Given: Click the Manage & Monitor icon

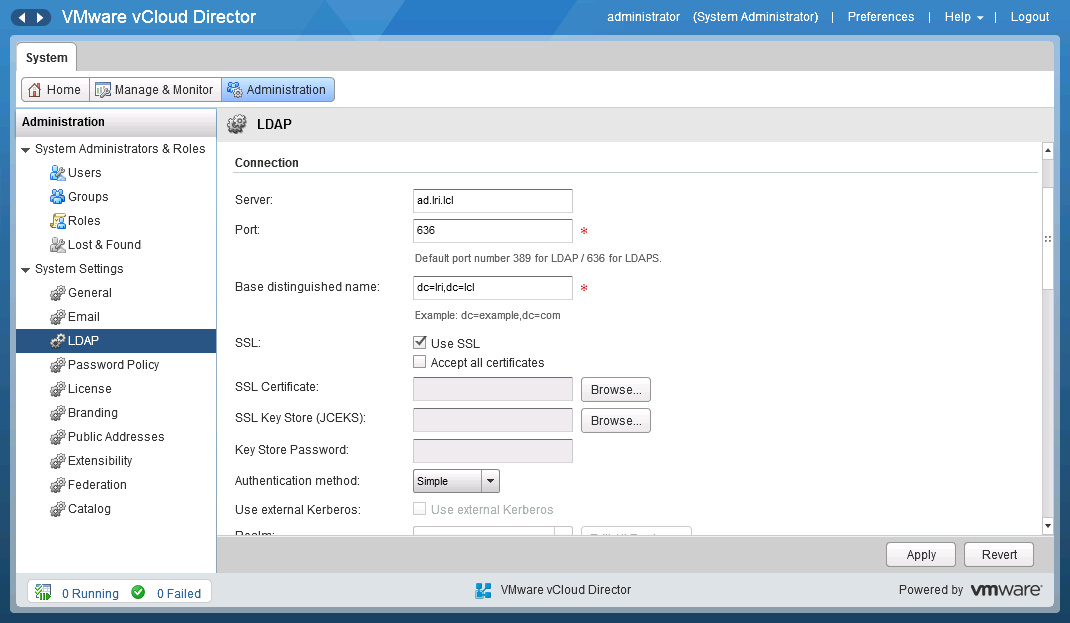Looking at the screenshot, I should coord(103,89).
